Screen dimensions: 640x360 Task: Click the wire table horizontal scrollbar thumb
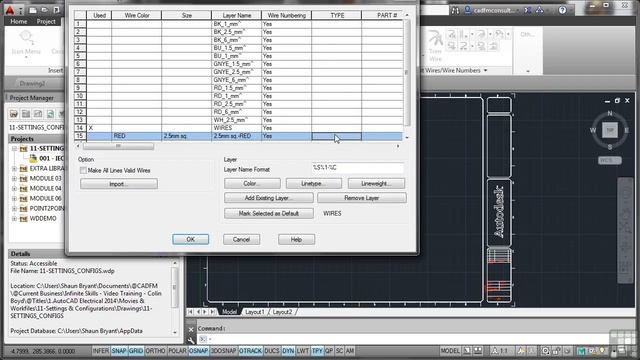coord(118,146)
